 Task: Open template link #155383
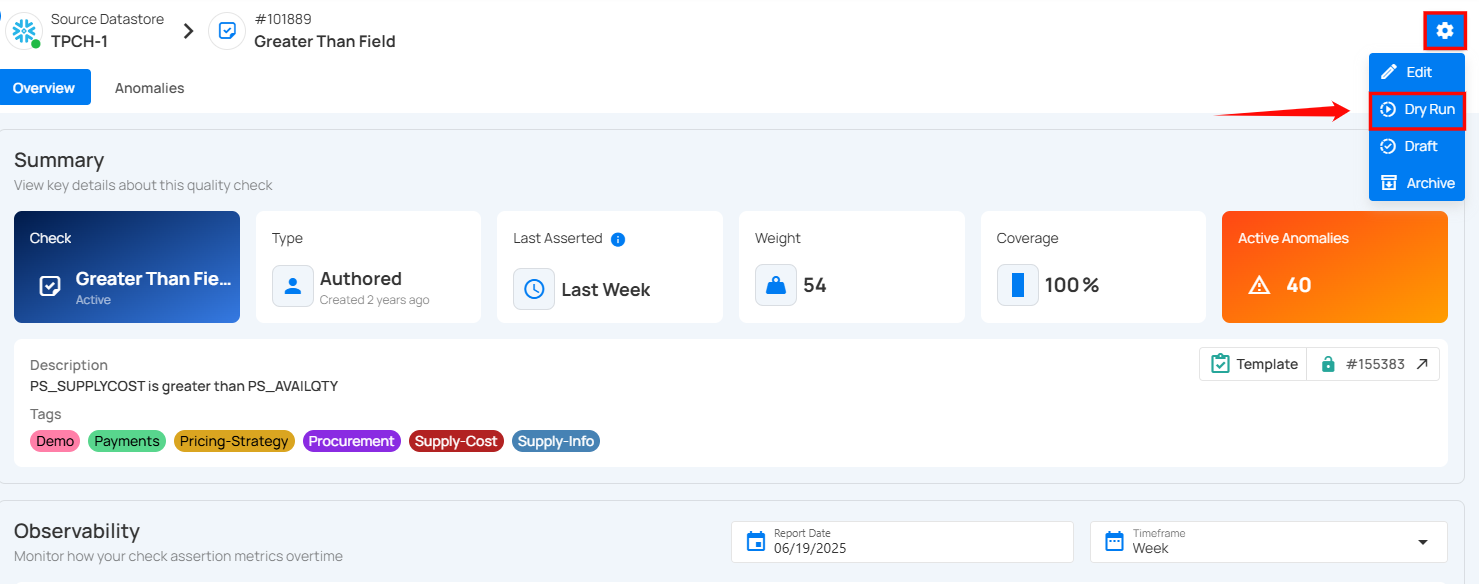click(x=1373, y=364)
